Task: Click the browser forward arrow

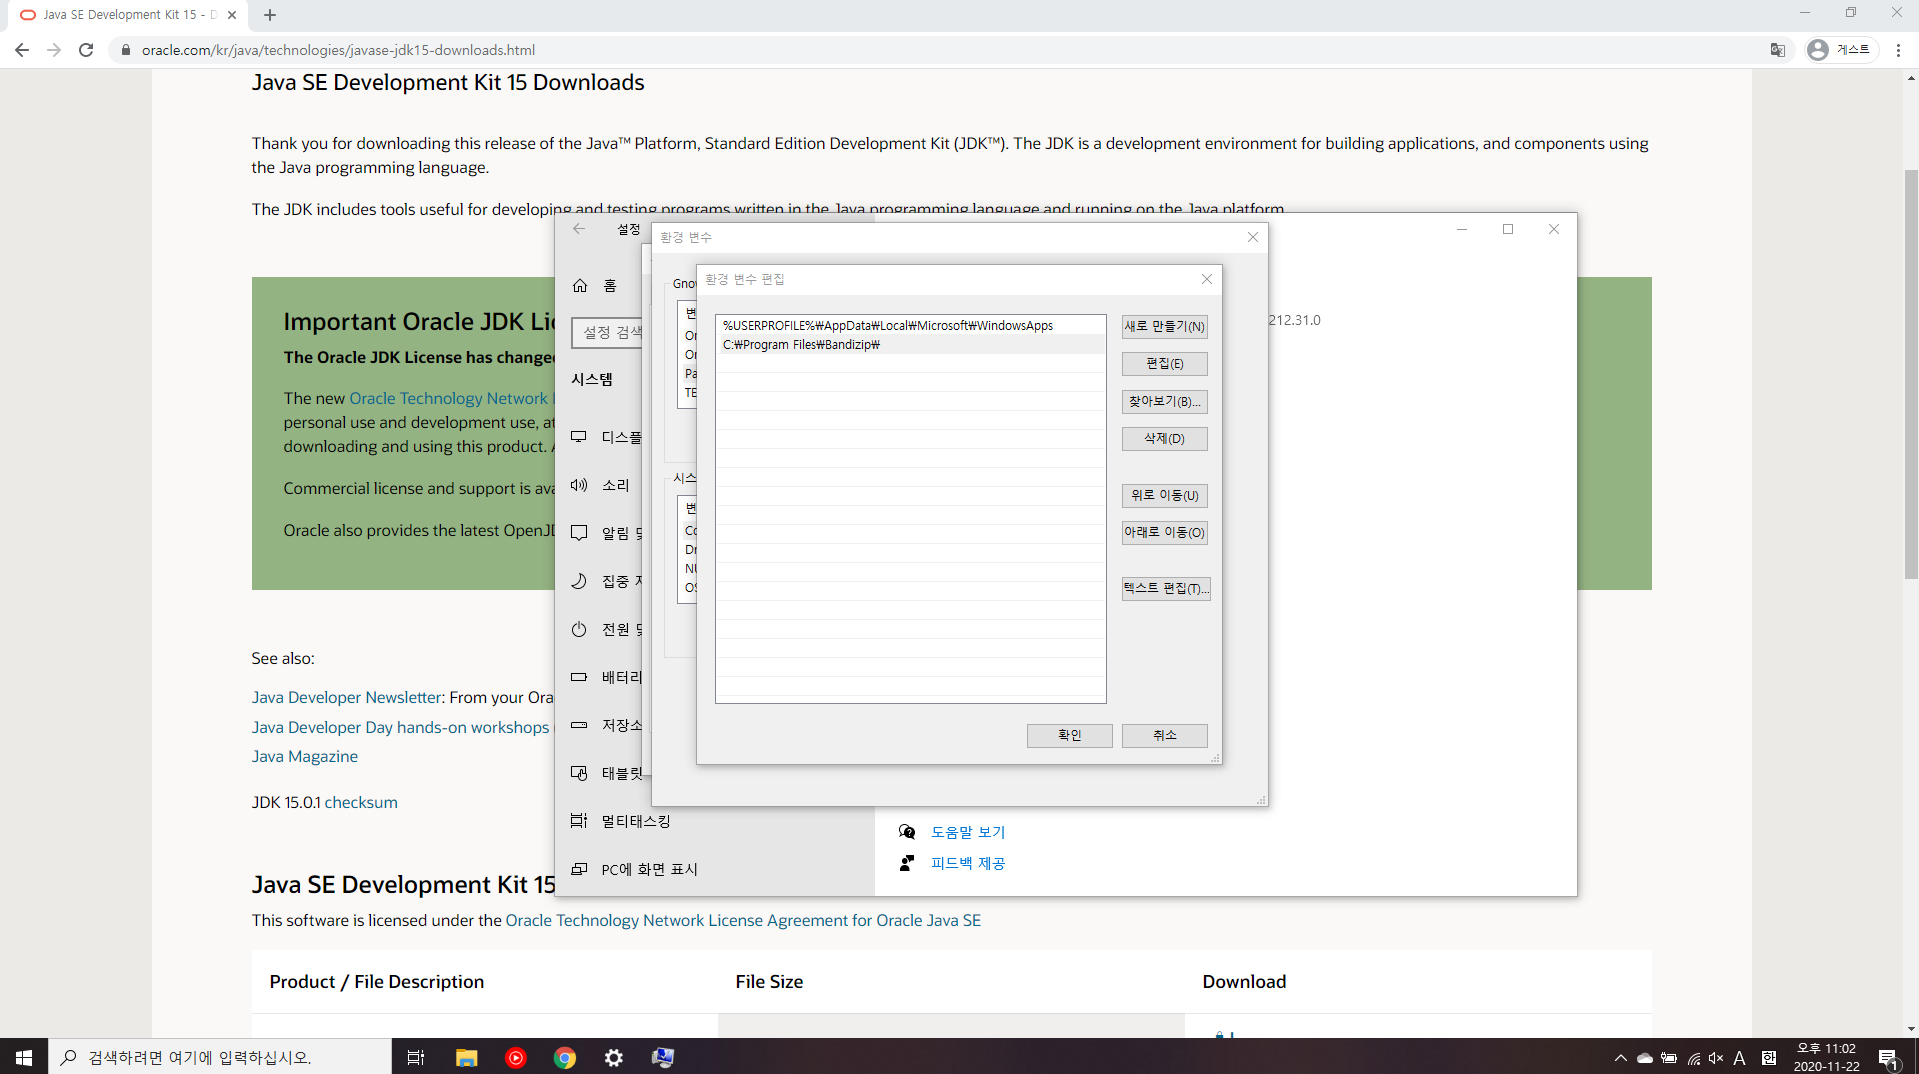Action: point(54,50)
